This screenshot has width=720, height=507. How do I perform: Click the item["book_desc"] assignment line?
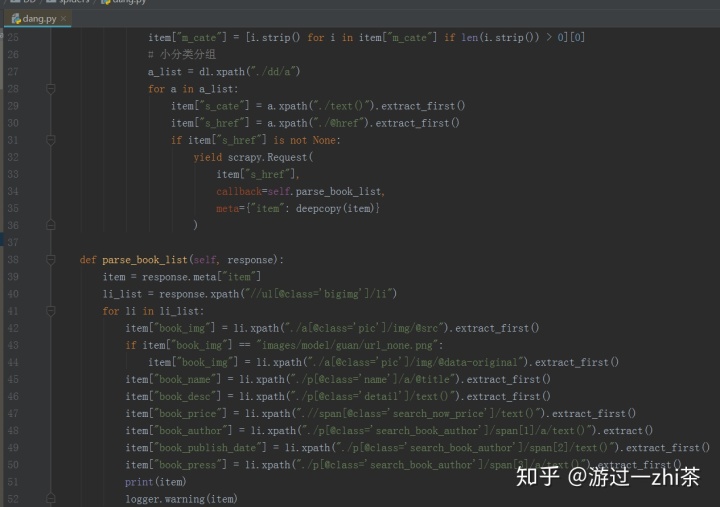(x=338, y=396)
